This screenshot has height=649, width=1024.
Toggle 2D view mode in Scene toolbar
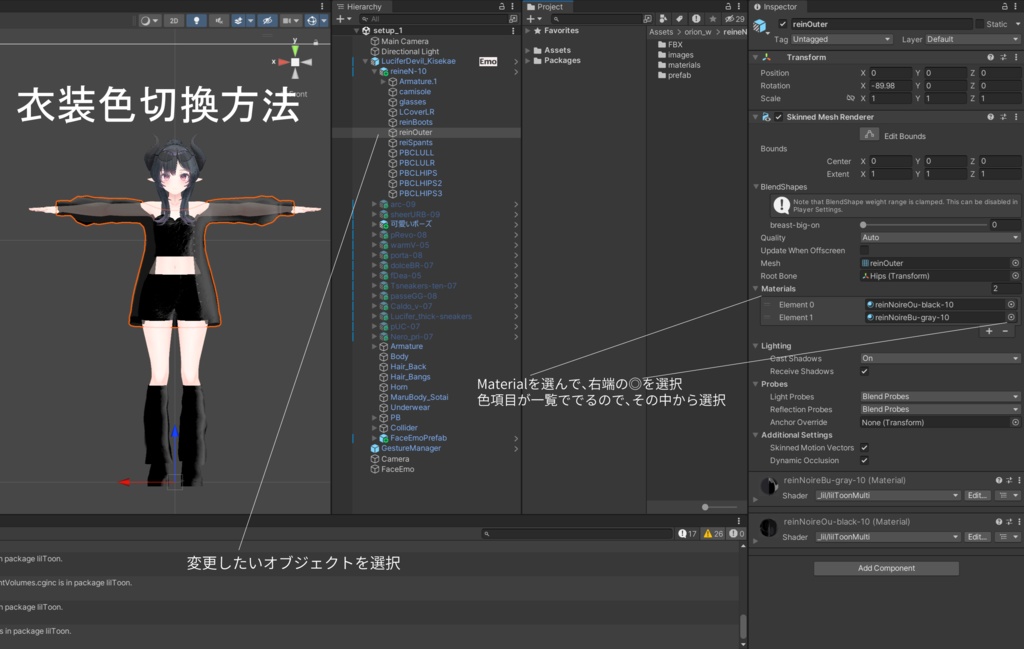pos(173,20)
